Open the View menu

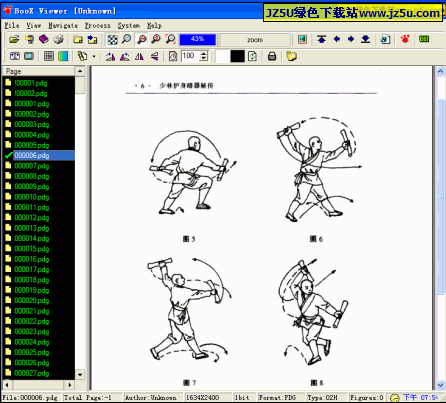(x=33, y=25)
